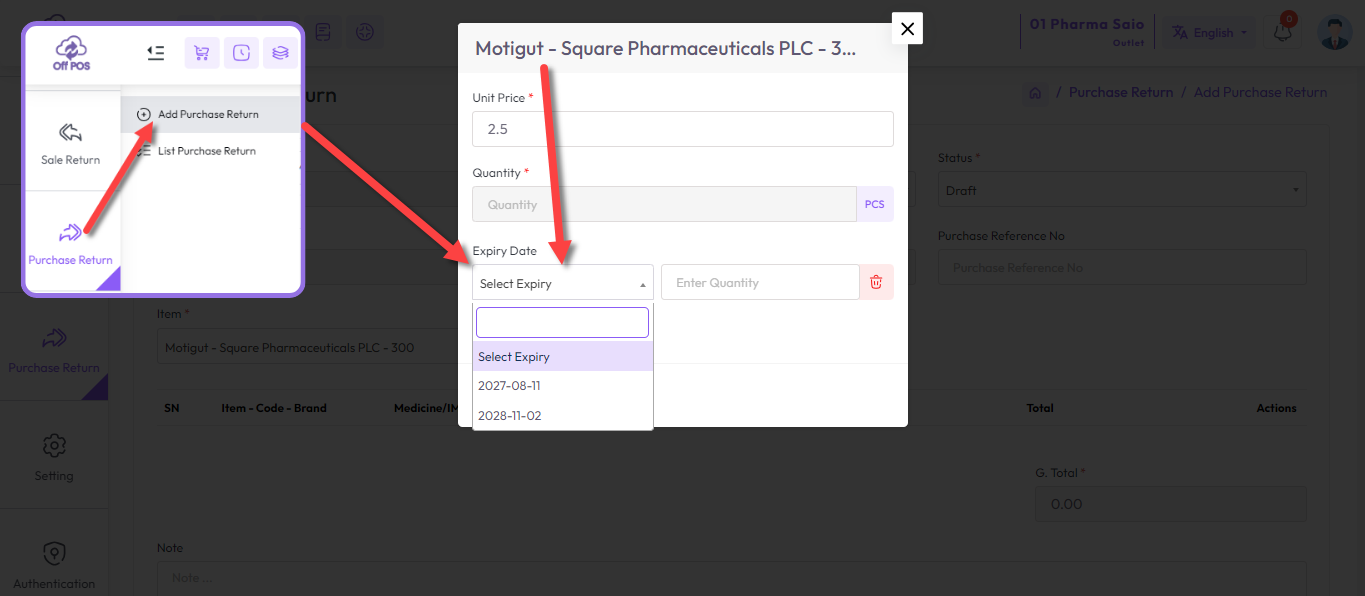This screenshot has width=1365, height=596.
Task: Click the Unit Price input field
Action: (683, 129)
